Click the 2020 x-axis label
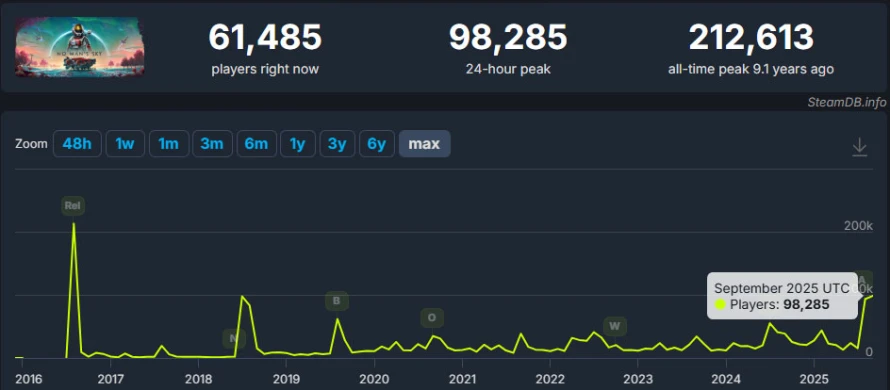 pos(374,379)
